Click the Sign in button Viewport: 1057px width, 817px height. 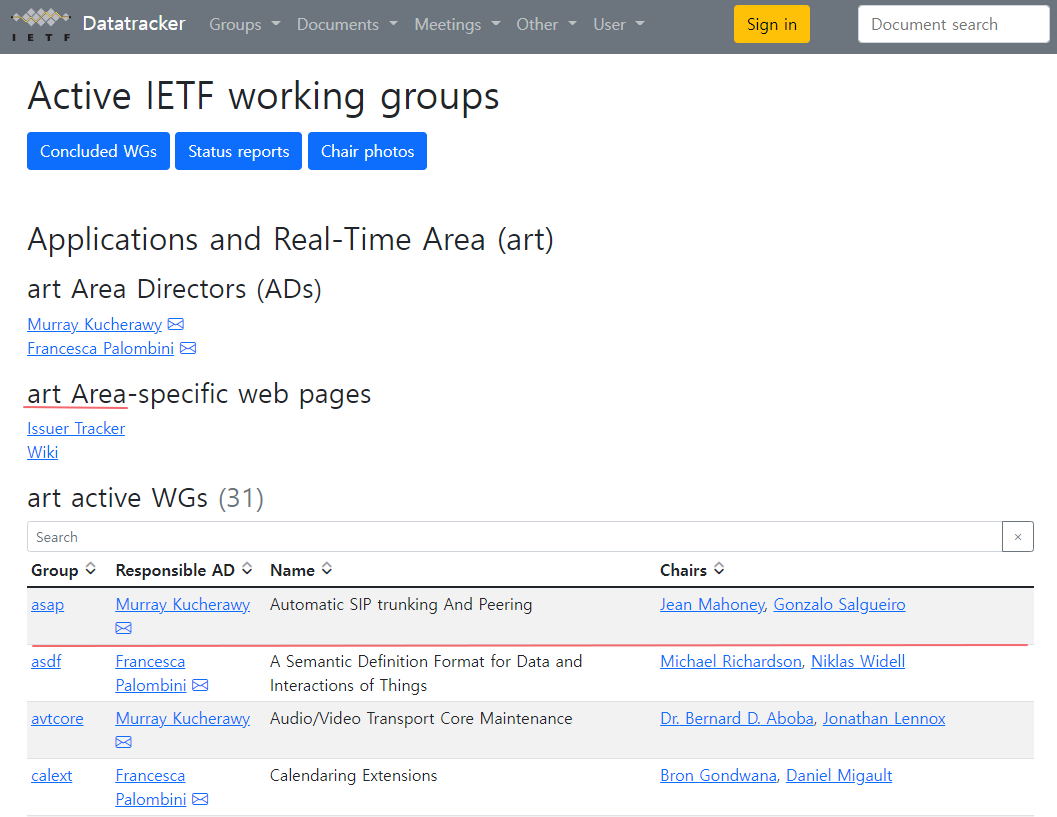click(x=772, y=24)
